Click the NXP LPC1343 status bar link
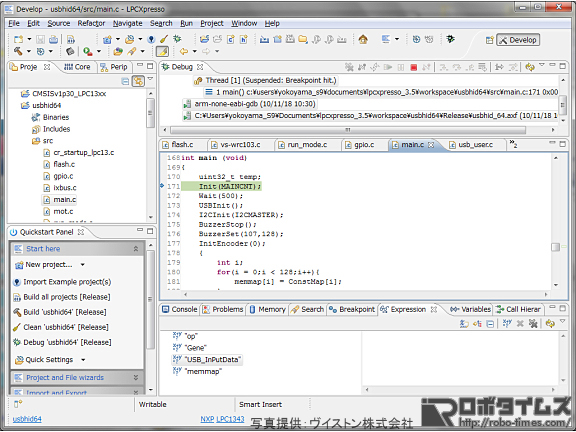 [222, 419]
